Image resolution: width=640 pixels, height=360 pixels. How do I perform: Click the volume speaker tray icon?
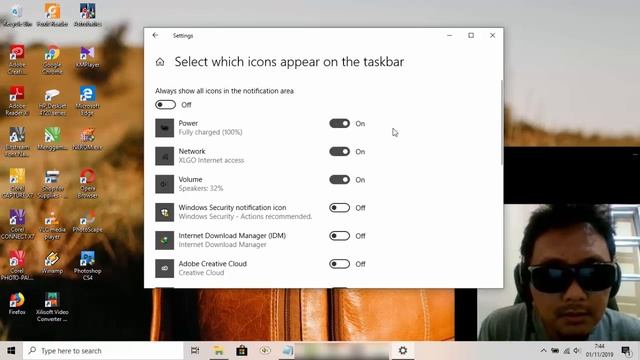tap(577, 351)
